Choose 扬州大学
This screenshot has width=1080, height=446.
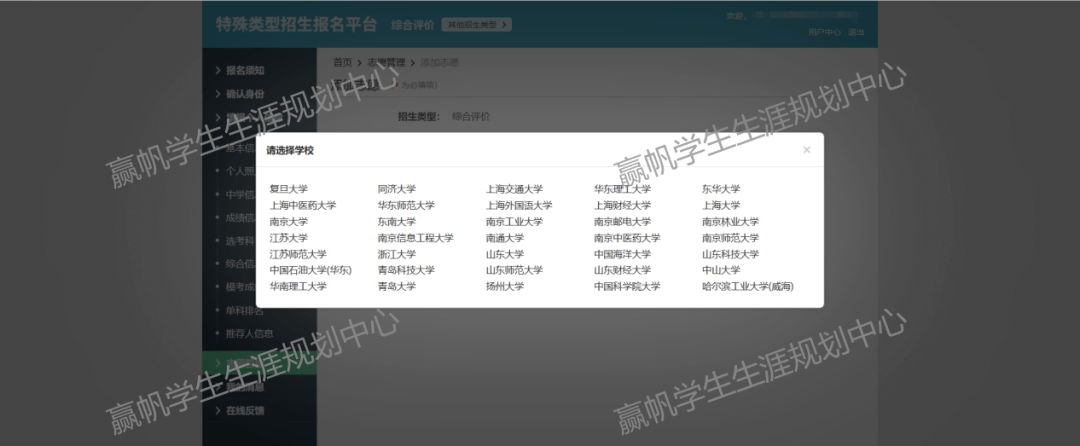point(505,286)
